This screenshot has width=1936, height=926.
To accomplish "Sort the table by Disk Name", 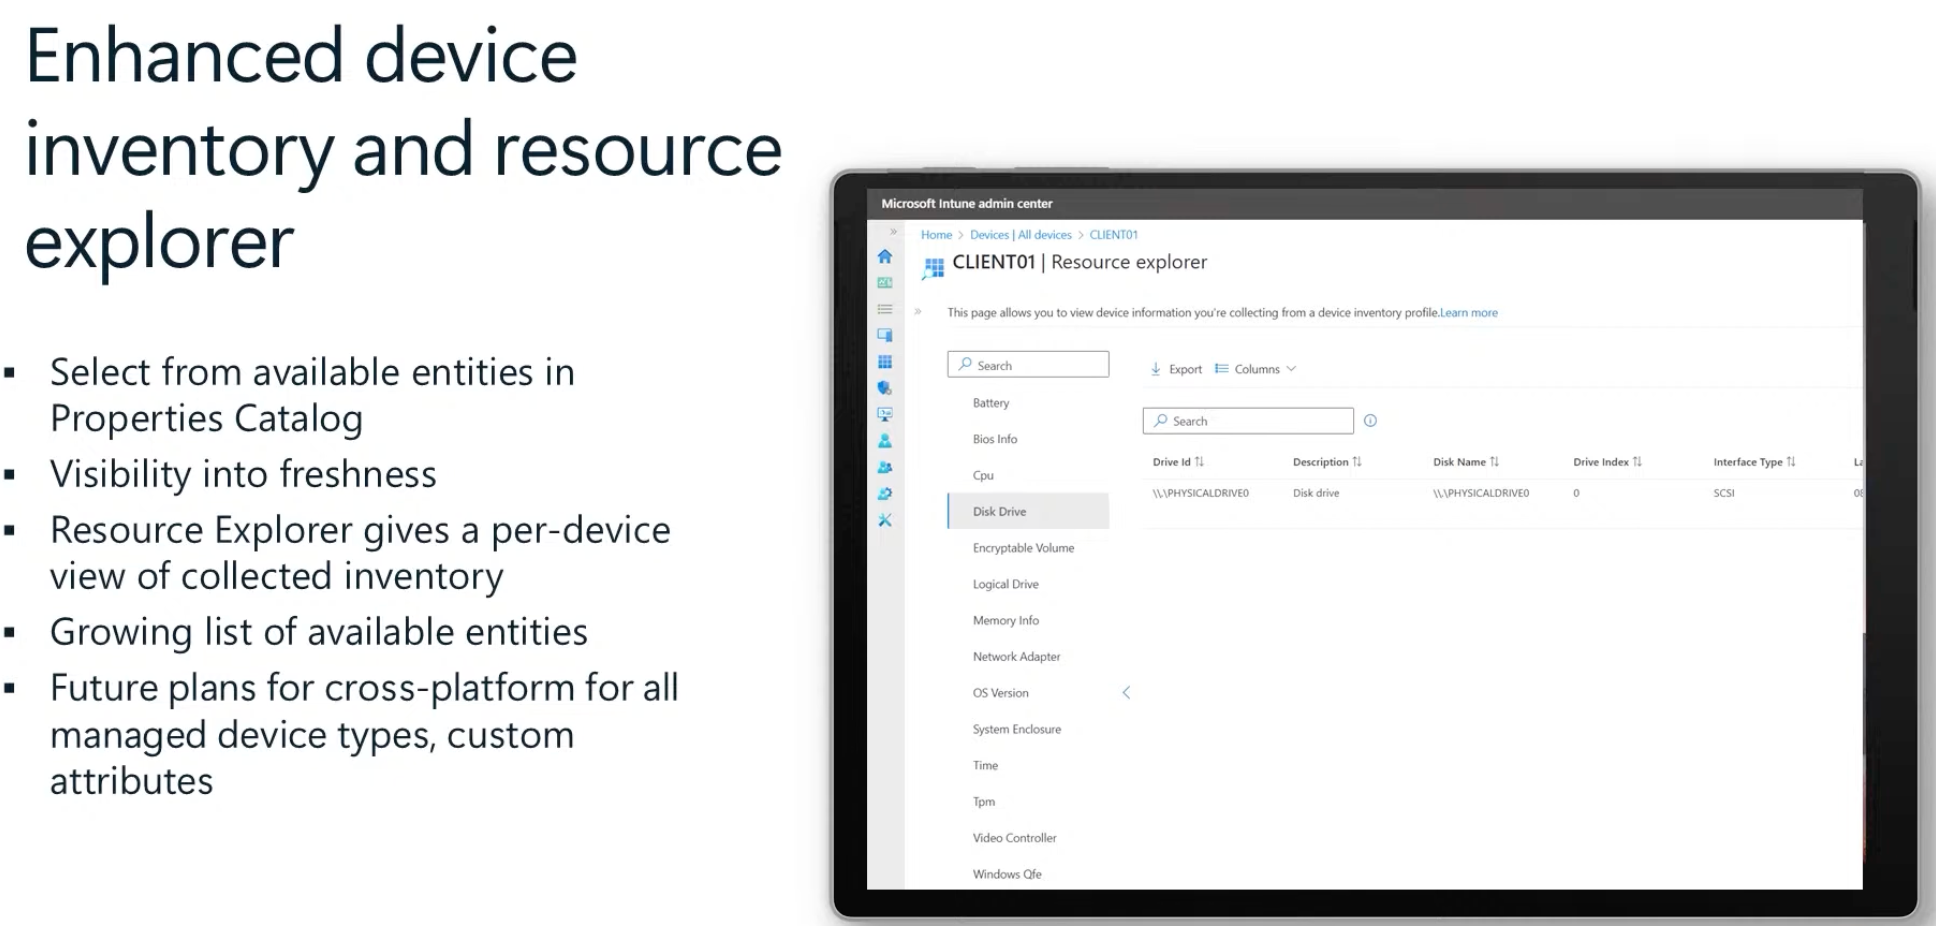I will click(x=1466, y=462).
